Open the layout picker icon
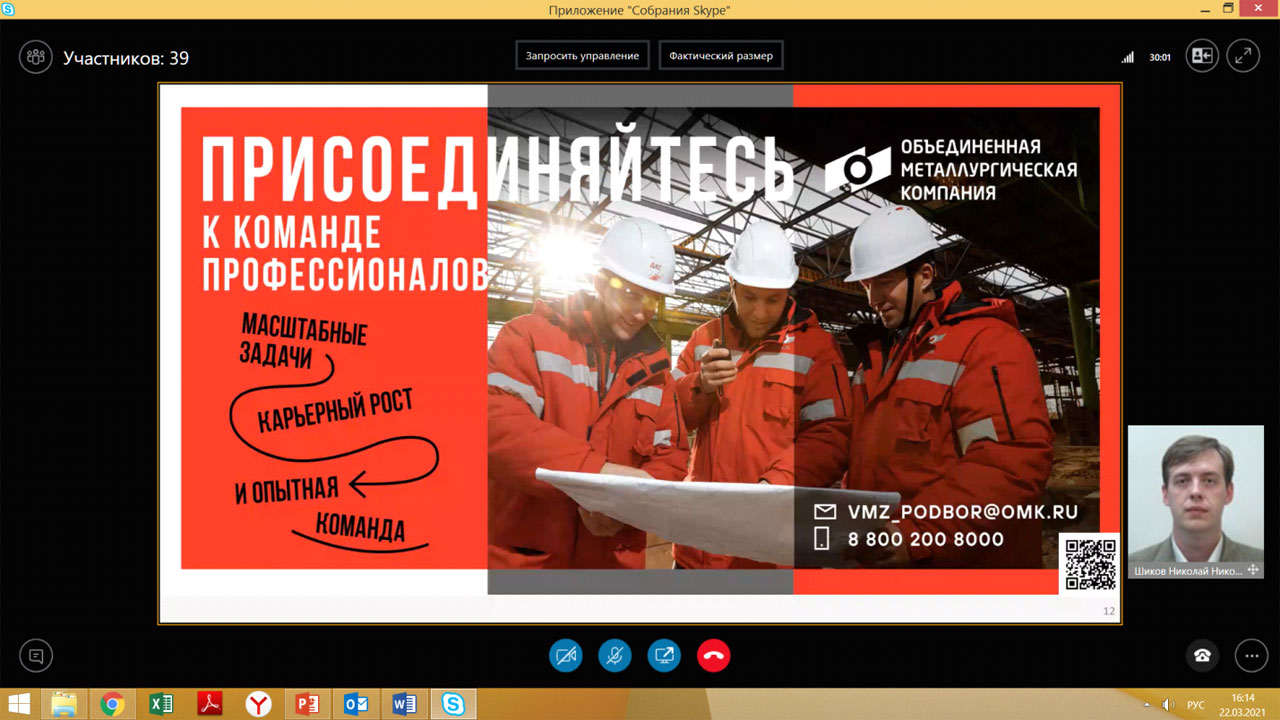 pyautogui.click(x=1202, y=57)
